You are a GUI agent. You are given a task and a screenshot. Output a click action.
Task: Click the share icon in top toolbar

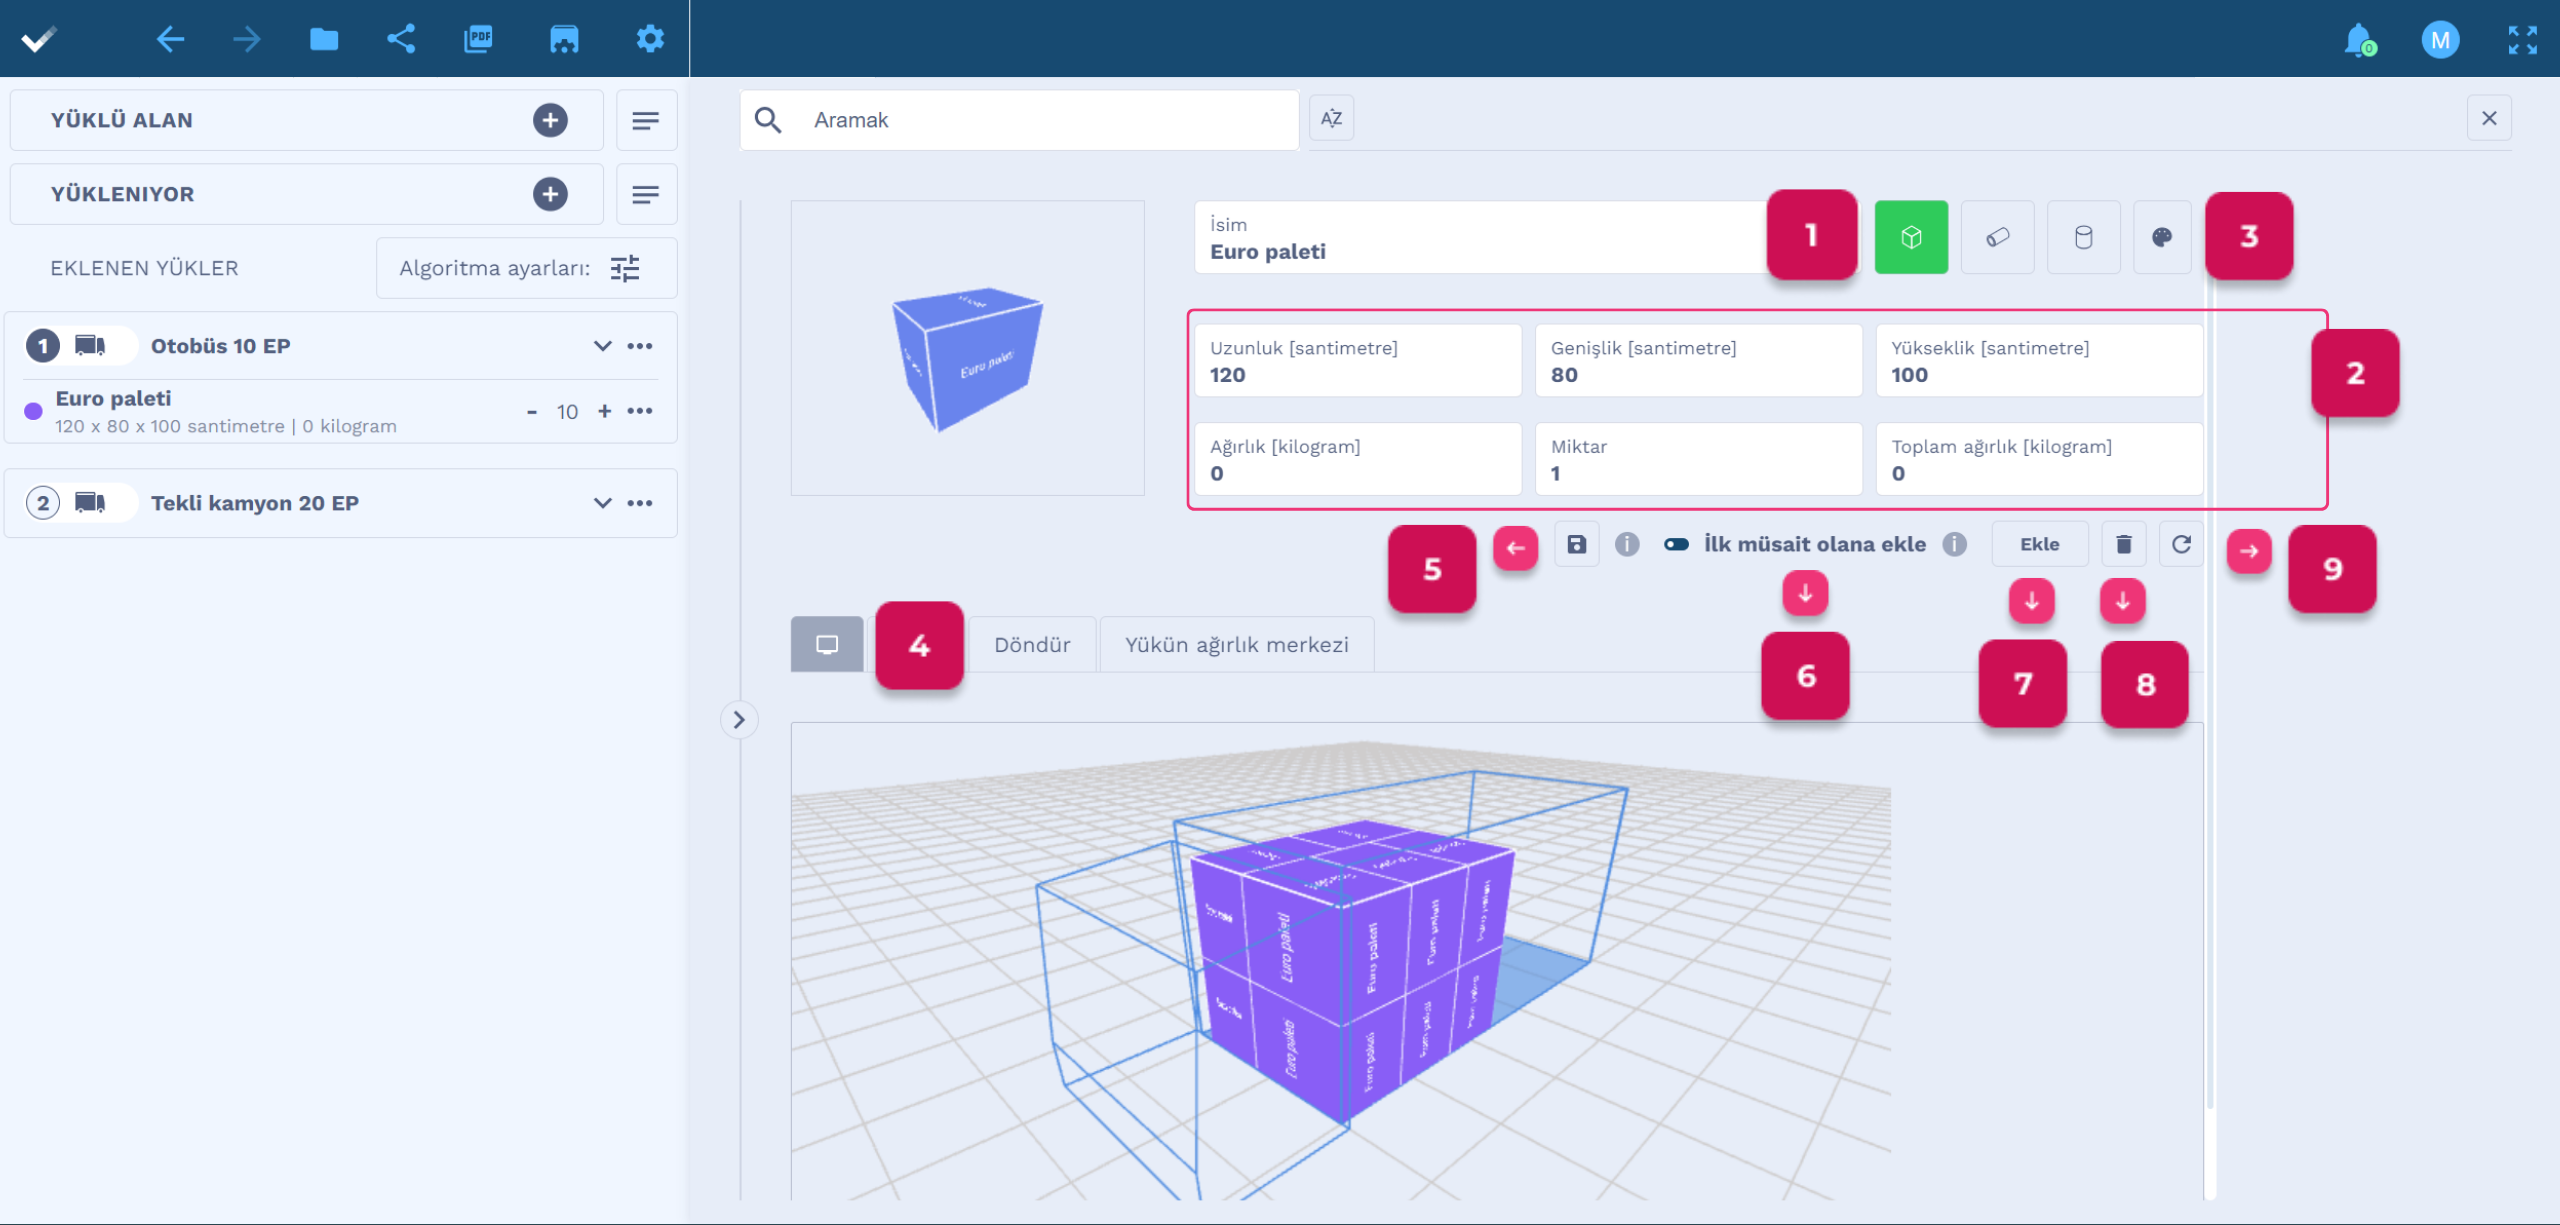[x=401, y=39]
